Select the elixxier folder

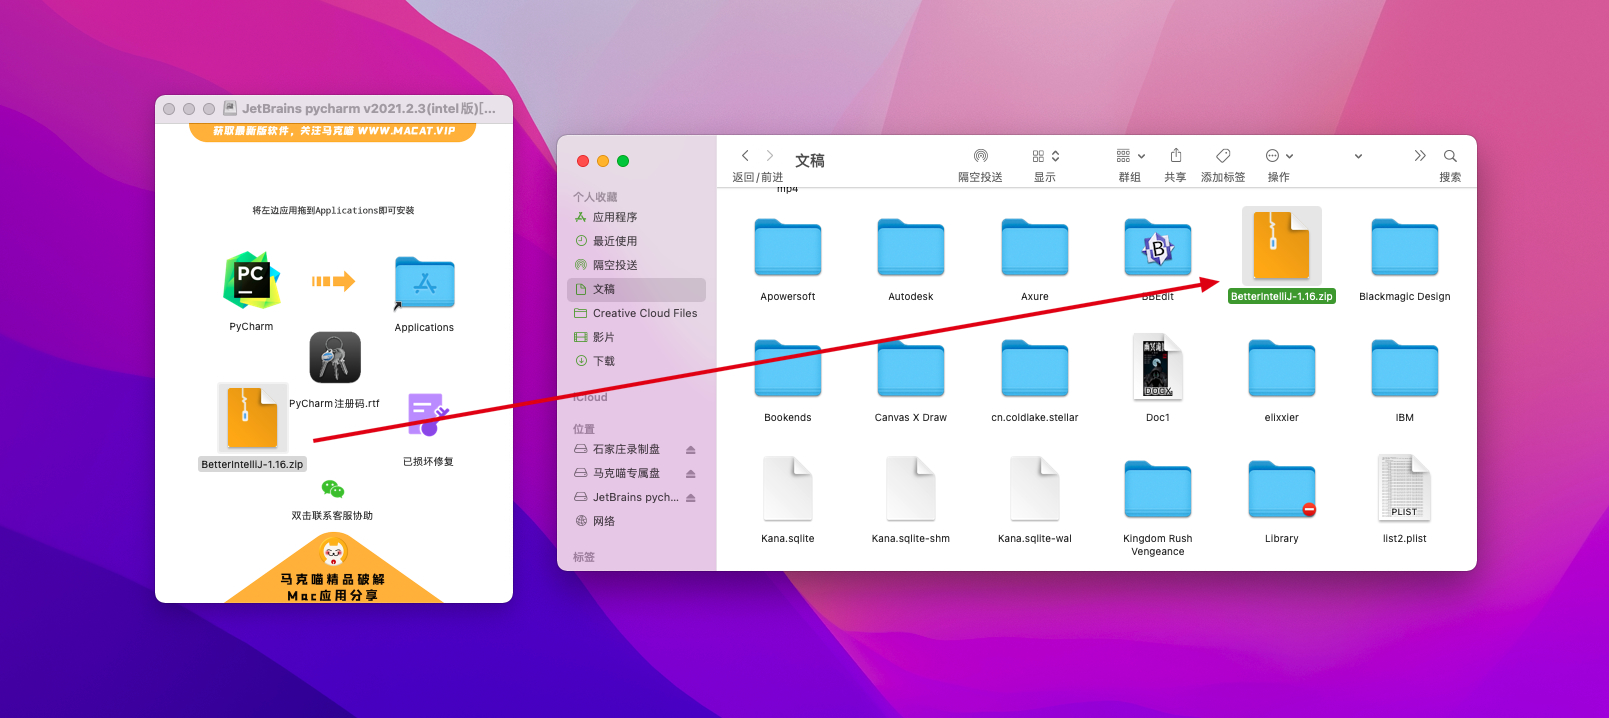(1281, 369)
